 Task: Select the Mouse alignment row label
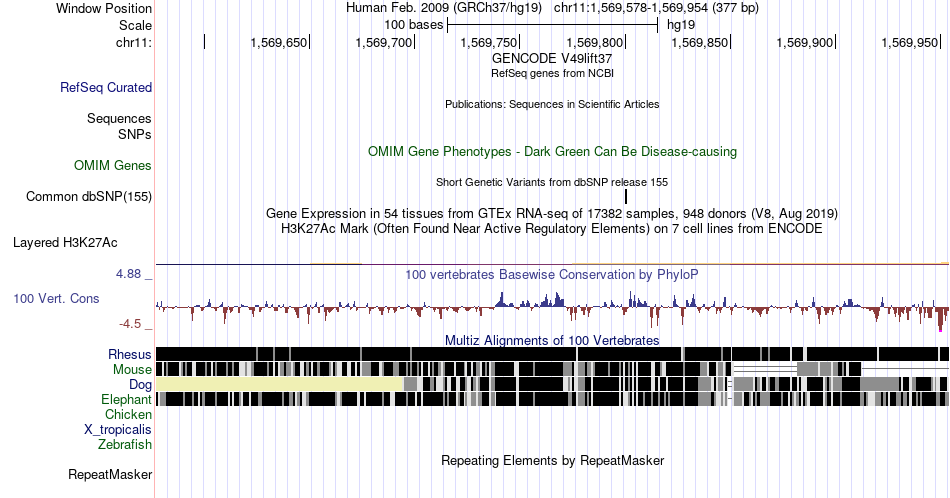[132, 370]
